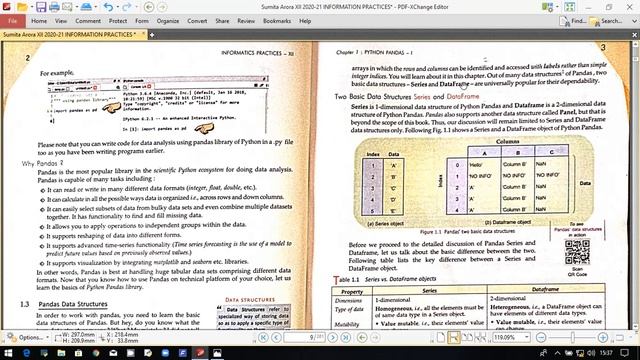This screenshot has width=640, height=360.
Task: Expand the Undo history dropdown arrow
Action: click(117, 7)
